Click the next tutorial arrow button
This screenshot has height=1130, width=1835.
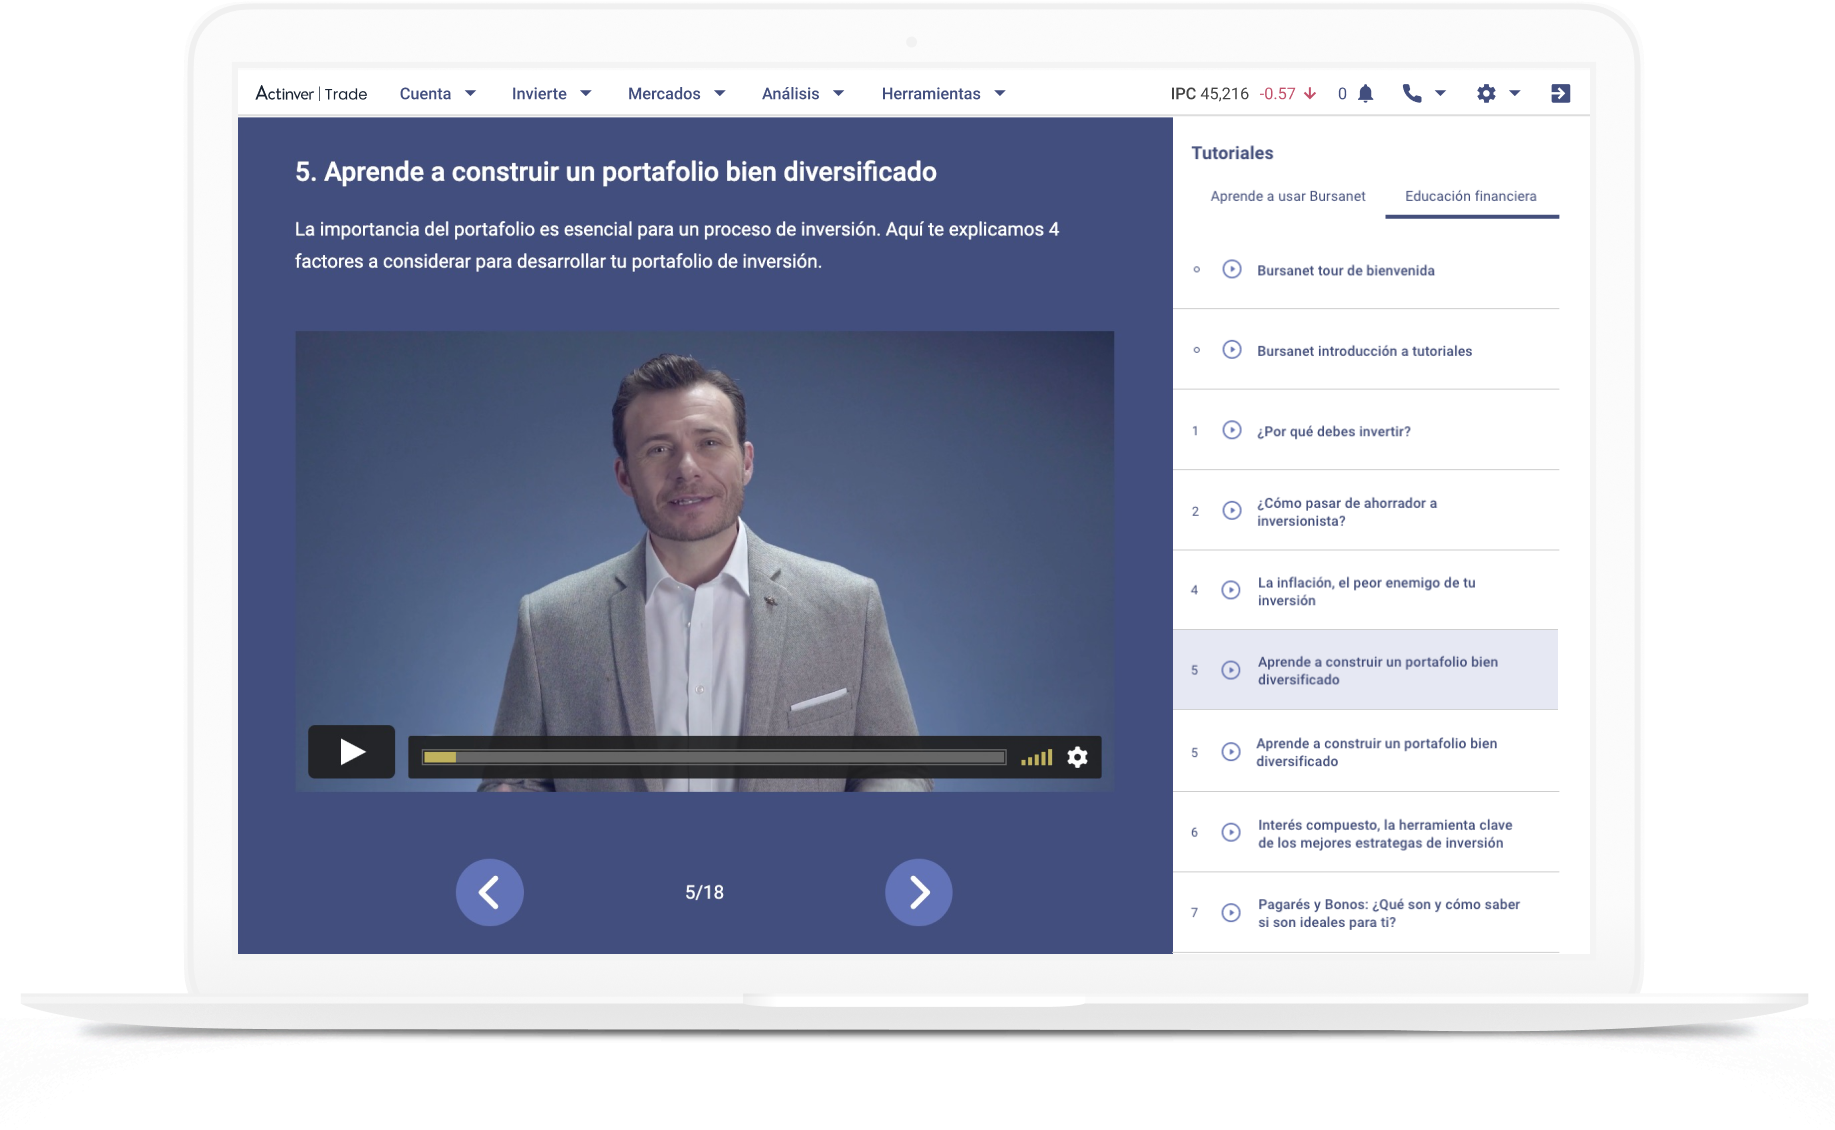click(918, 892)
